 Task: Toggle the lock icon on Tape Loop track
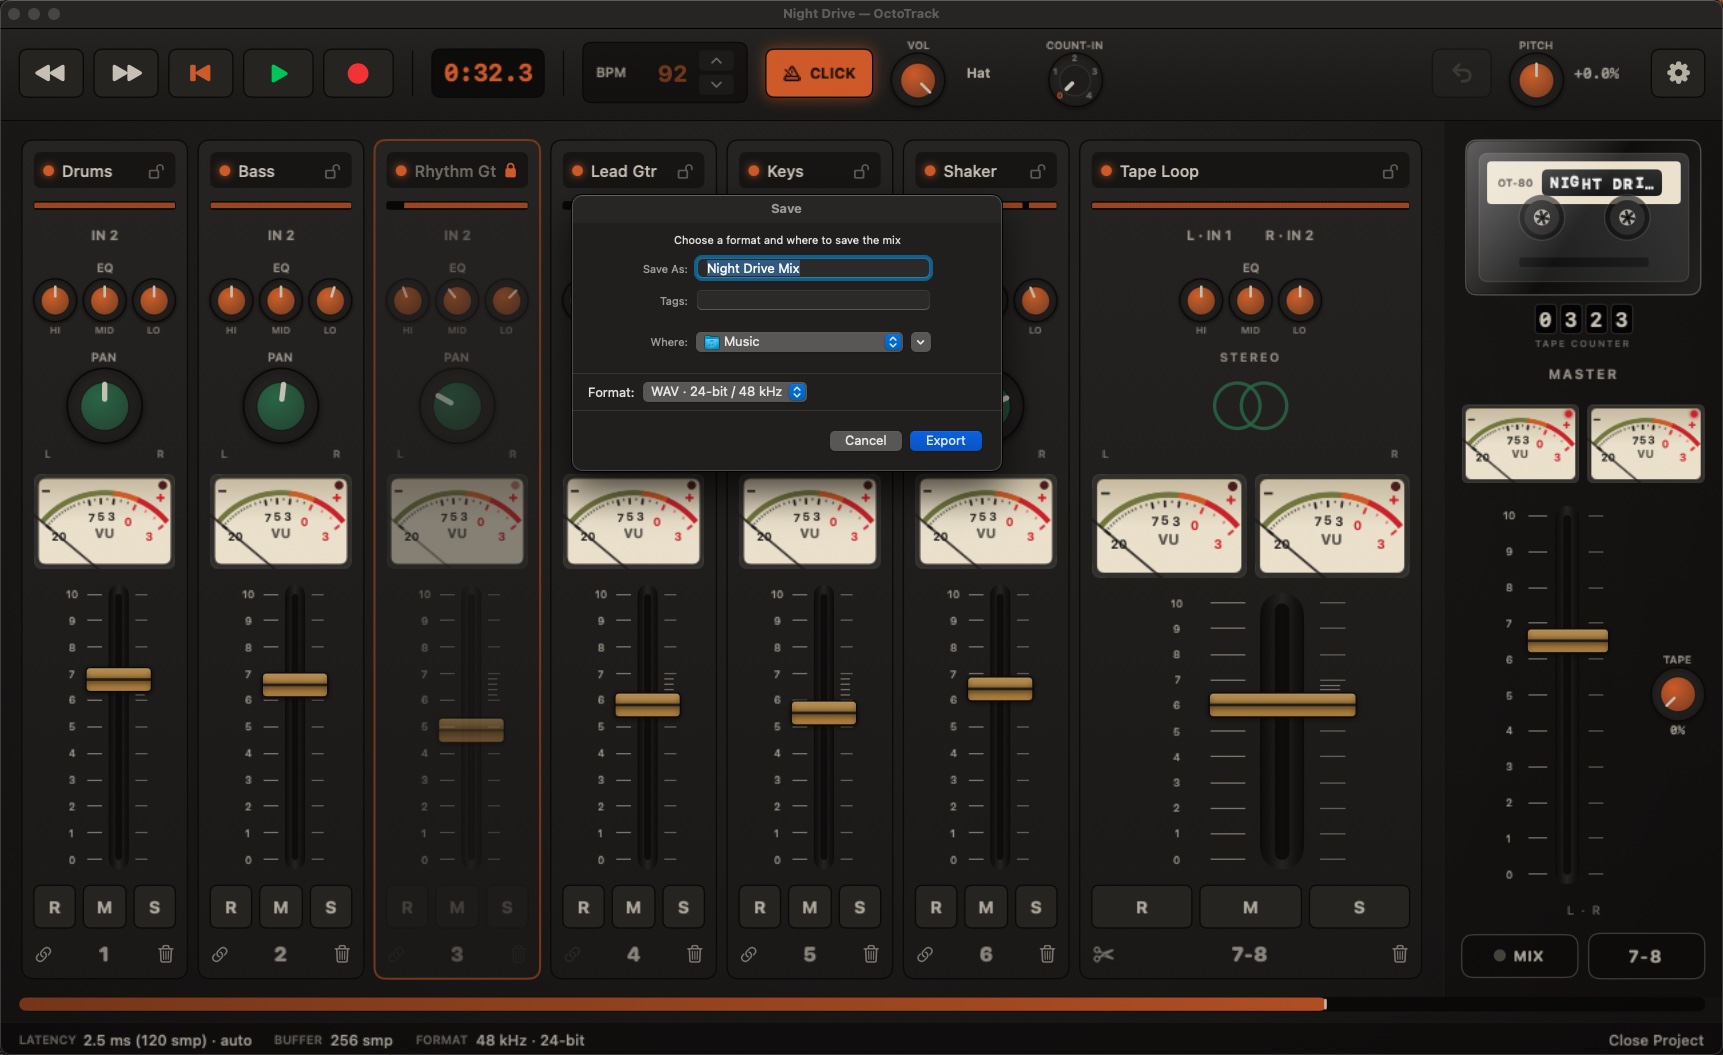[x=1390, y=171]
